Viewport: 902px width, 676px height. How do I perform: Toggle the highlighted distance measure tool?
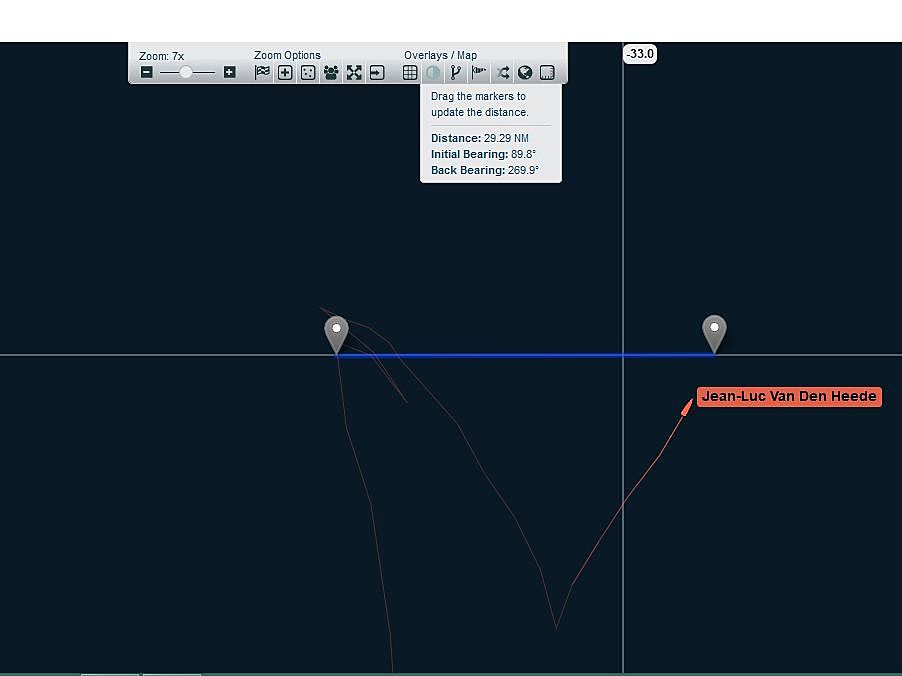(433, 72)
